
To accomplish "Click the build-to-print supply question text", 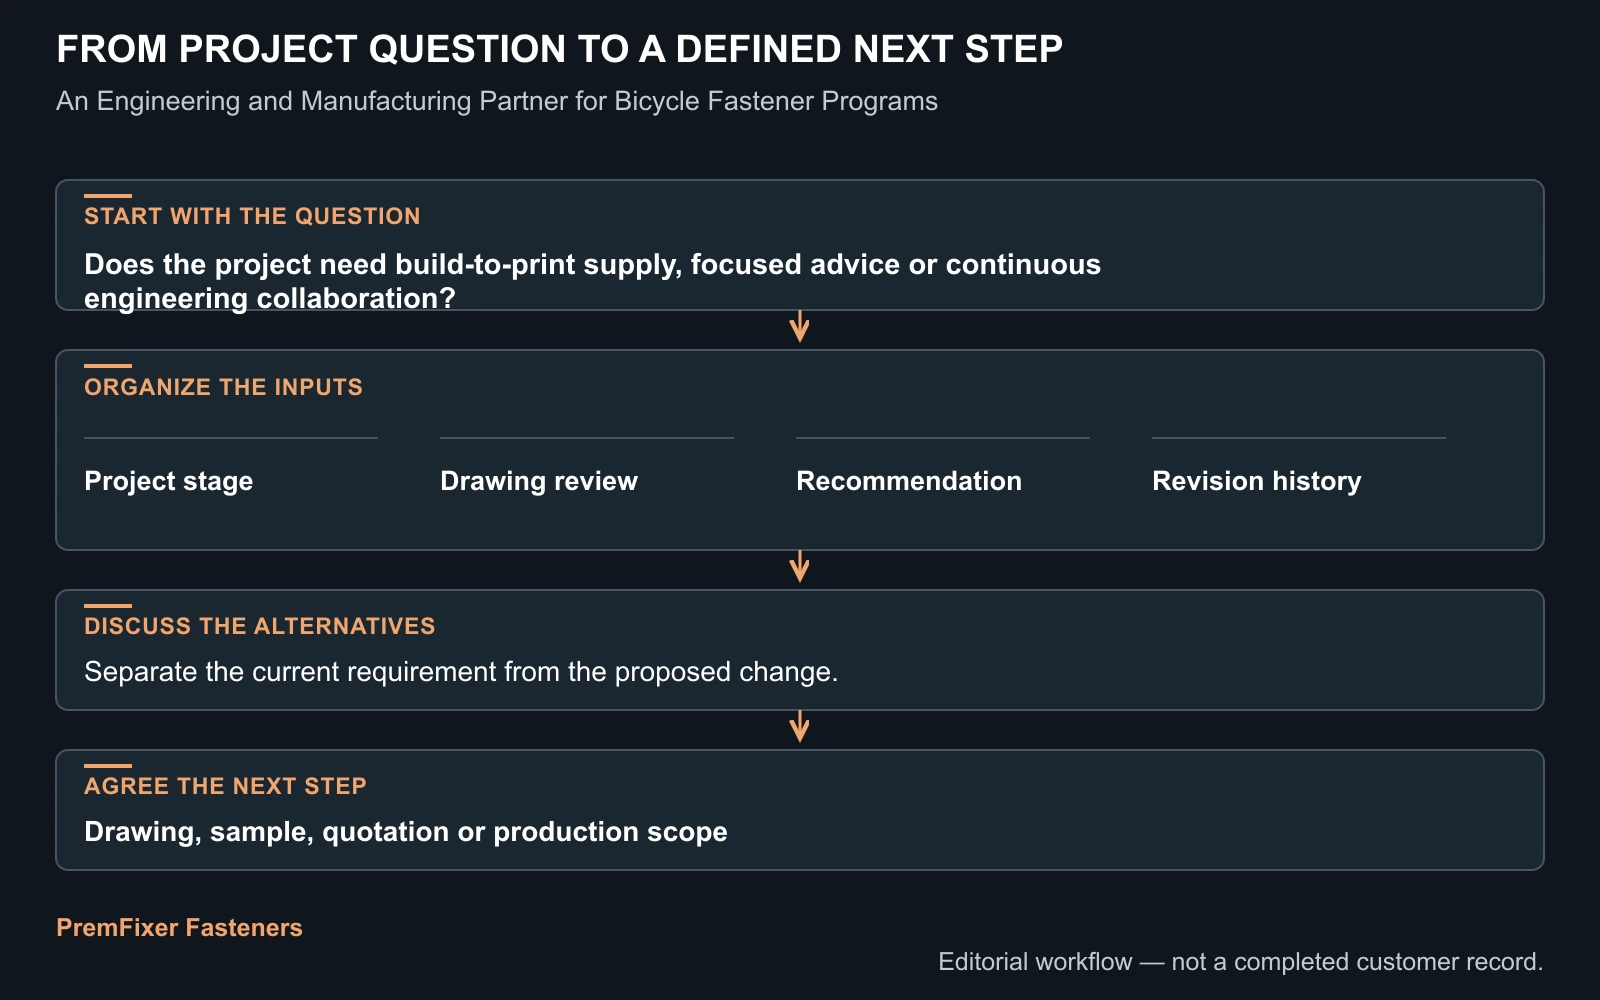I will pyautogui.click(x=592, y=281).
